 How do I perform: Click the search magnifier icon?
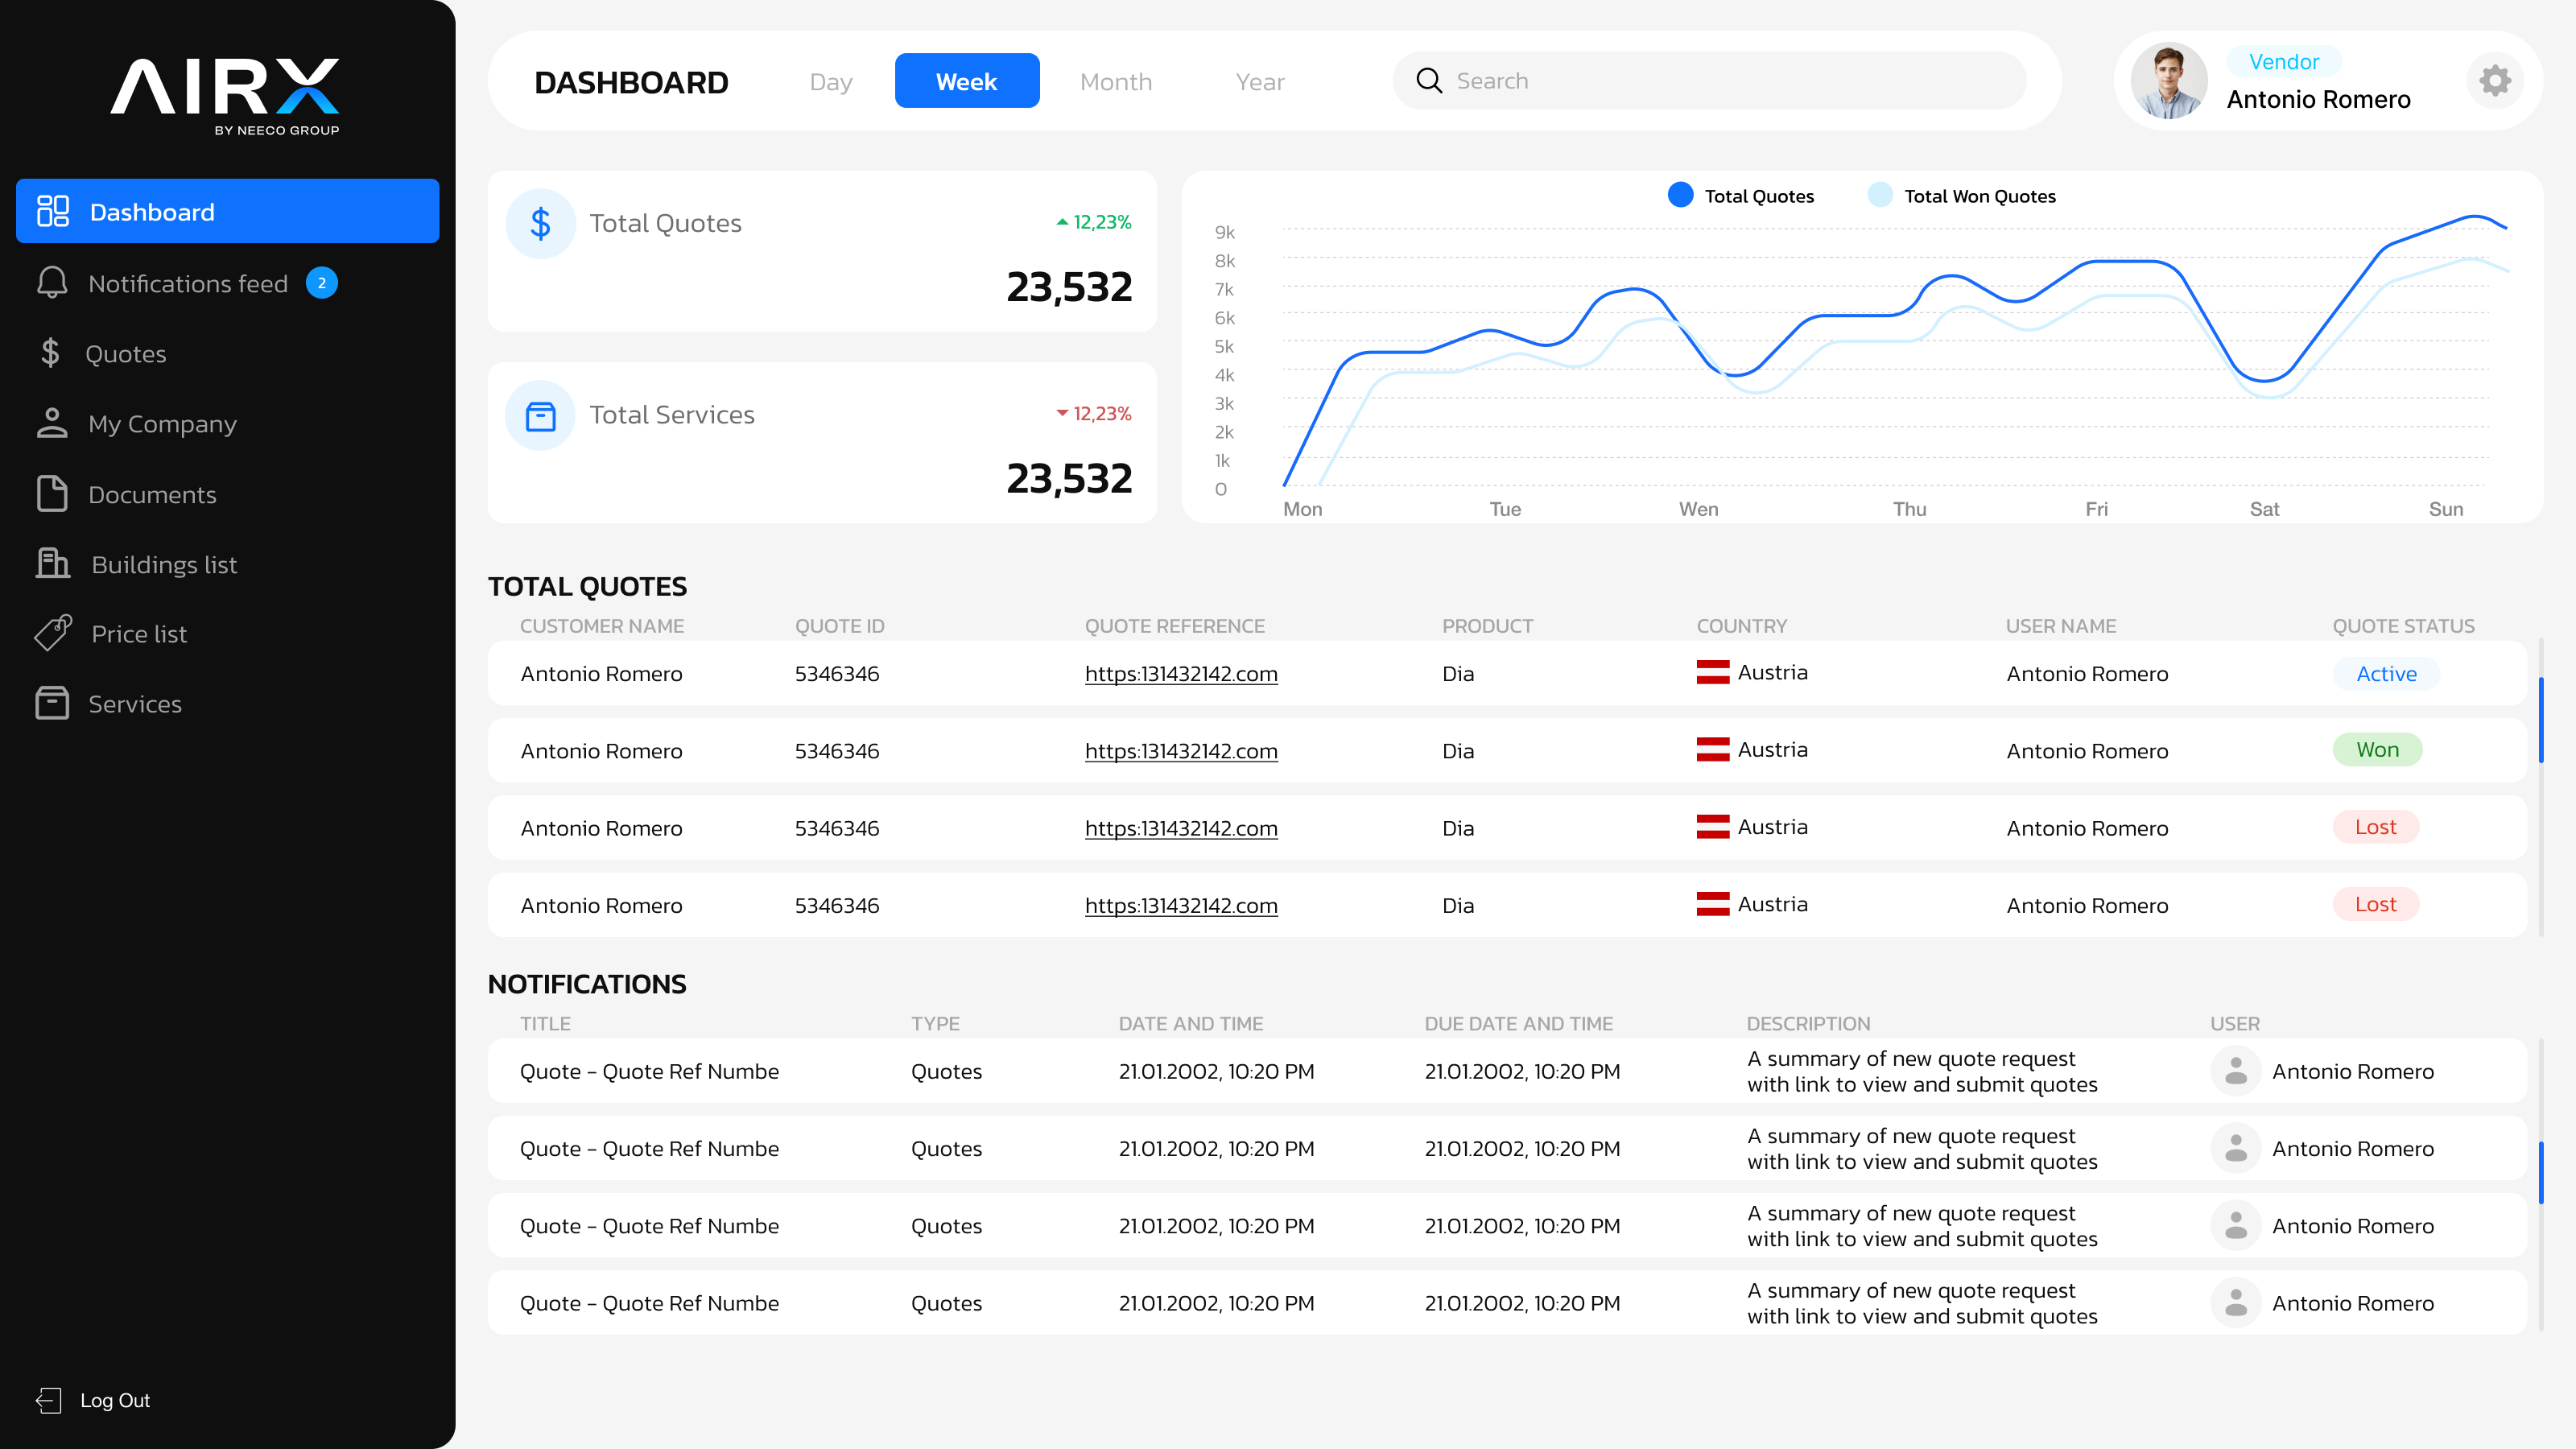[x=1429, y=81]
